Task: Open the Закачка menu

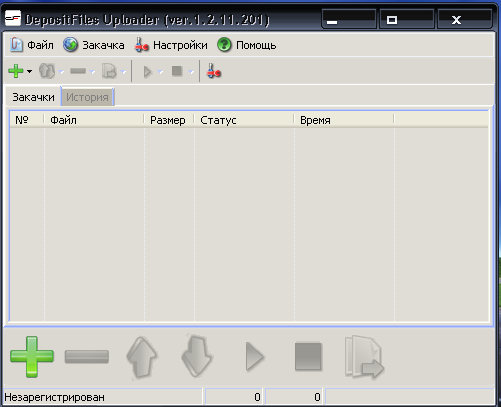Action: 94,45
